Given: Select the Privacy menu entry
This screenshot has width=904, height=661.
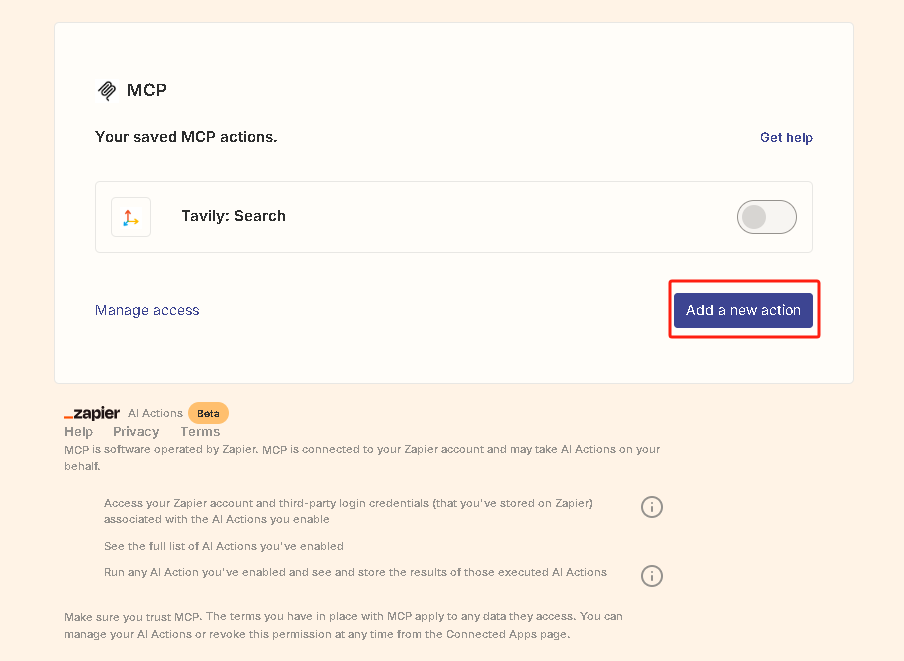Looking at the screenshot, I should [136, 431].
